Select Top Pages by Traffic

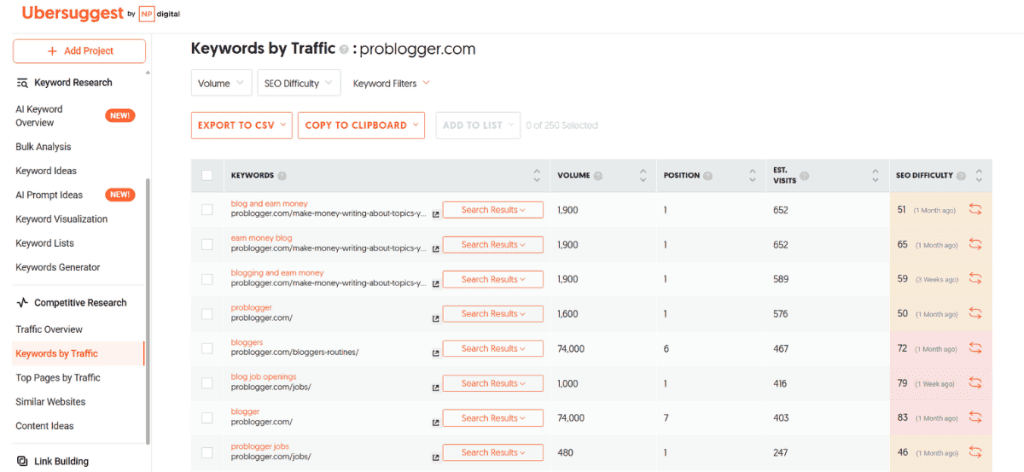tap(57, 377)
